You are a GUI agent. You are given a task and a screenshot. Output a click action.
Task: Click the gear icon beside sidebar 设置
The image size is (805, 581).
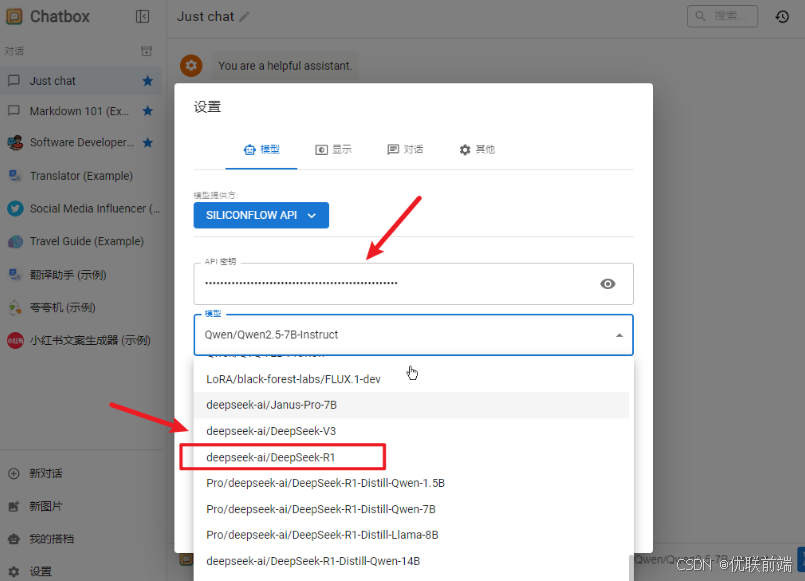click(14, 571)
